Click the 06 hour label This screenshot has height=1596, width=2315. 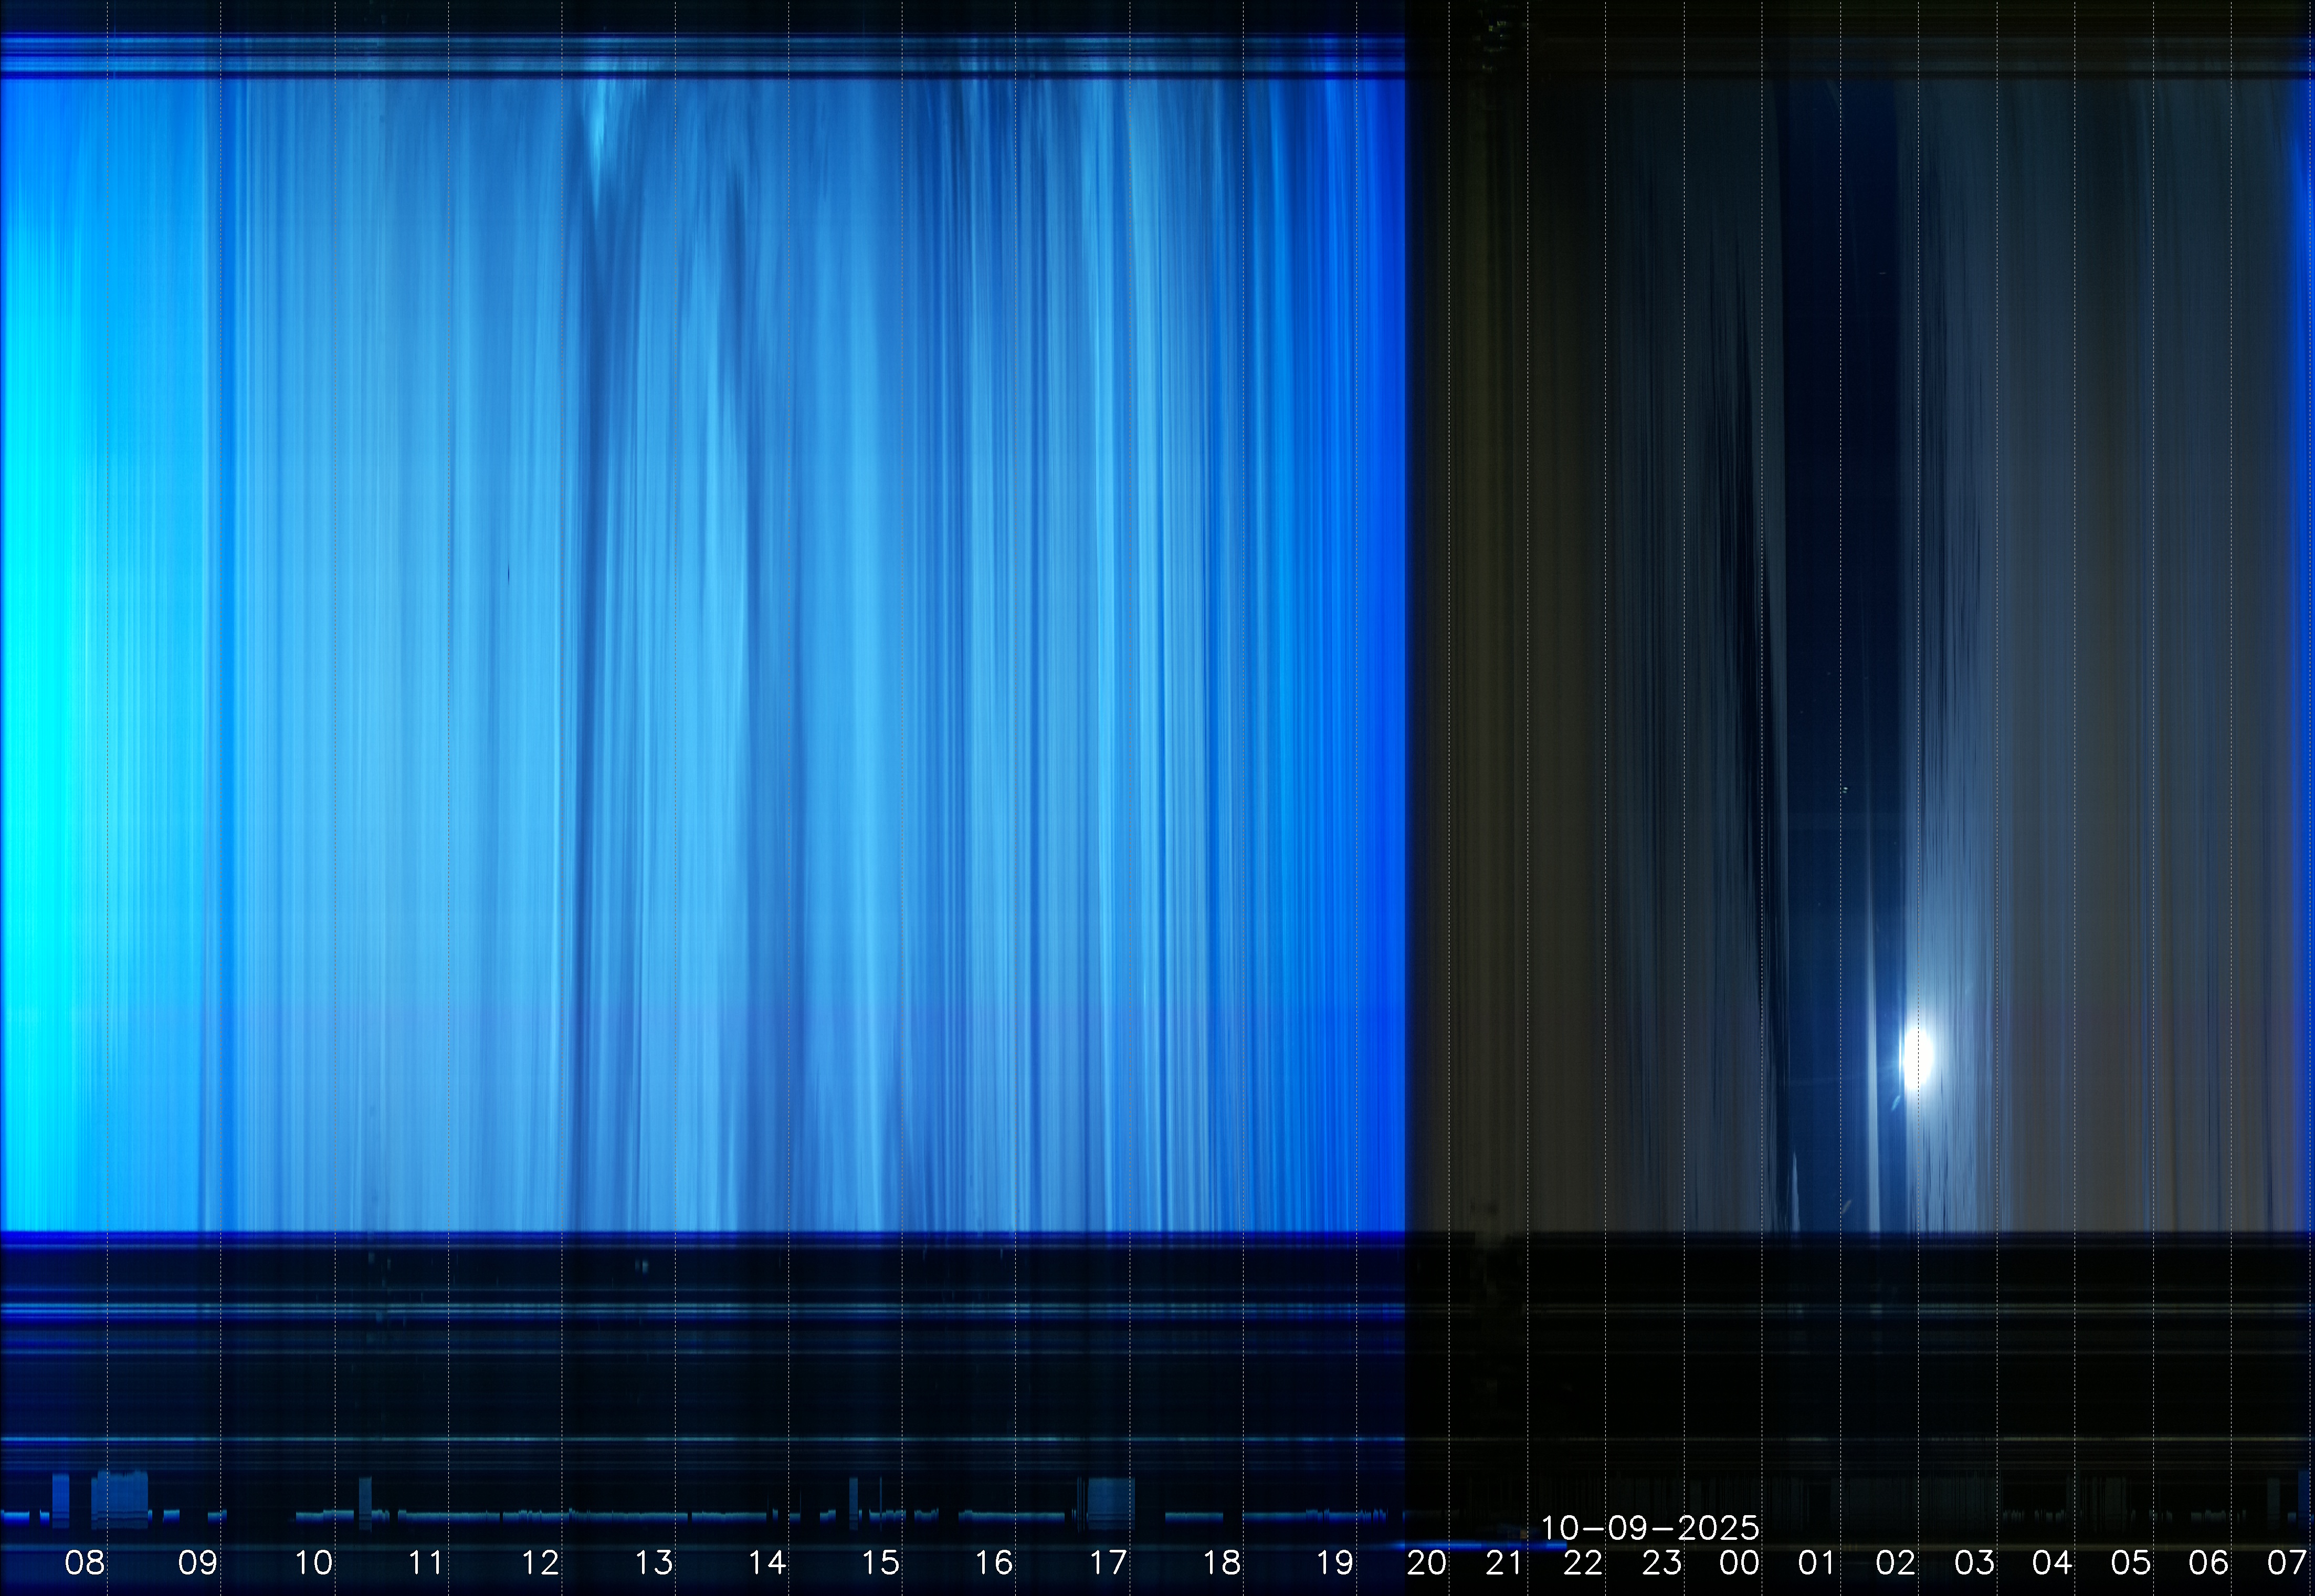click(2208, 1562)
